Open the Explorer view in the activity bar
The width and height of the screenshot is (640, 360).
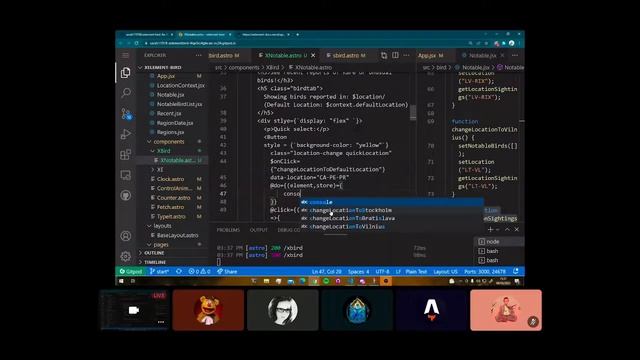[x=126, y=73]
